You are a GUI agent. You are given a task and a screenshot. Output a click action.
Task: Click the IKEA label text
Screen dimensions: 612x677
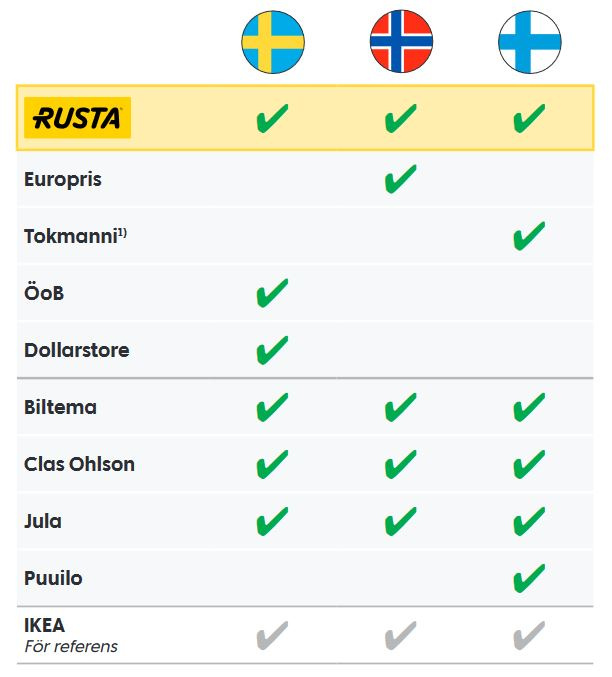45,625
